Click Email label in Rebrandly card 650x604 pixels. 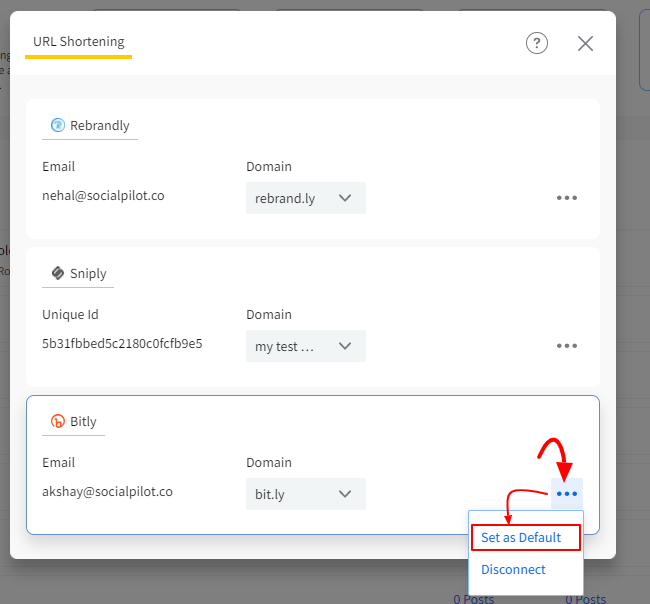click(x=58, y=166)
